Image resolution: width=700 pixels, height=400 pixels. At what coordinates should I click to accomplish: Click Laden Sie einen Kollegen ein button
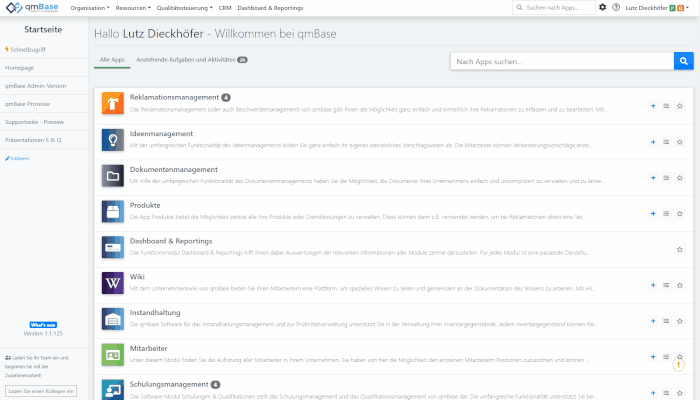tap(41, 391)
